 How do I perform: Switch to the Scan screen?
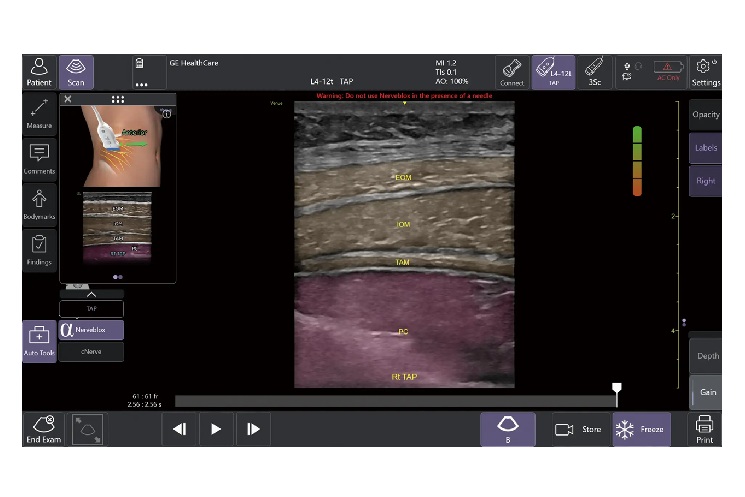(76, 72)
